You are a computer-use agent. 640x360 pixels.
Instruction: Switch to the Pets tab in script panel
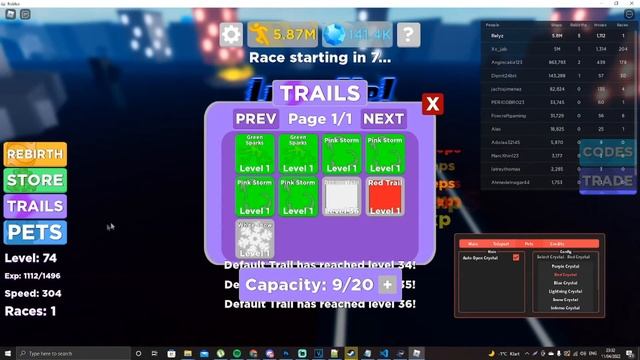click(x=529, y=244)
